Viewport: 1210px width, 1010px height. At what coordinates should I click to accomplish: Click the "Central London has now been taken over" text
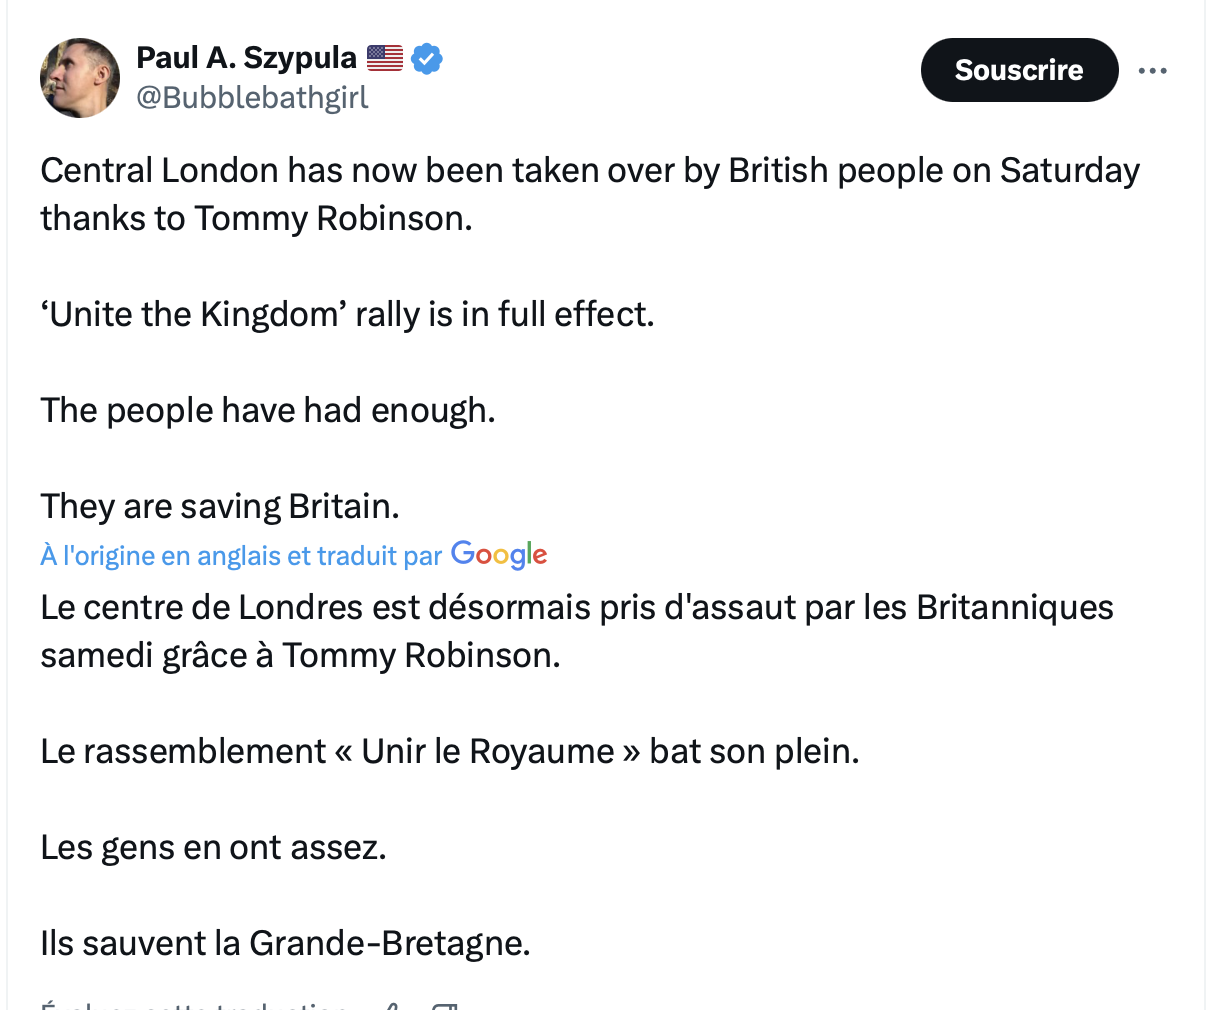point(590,194)
